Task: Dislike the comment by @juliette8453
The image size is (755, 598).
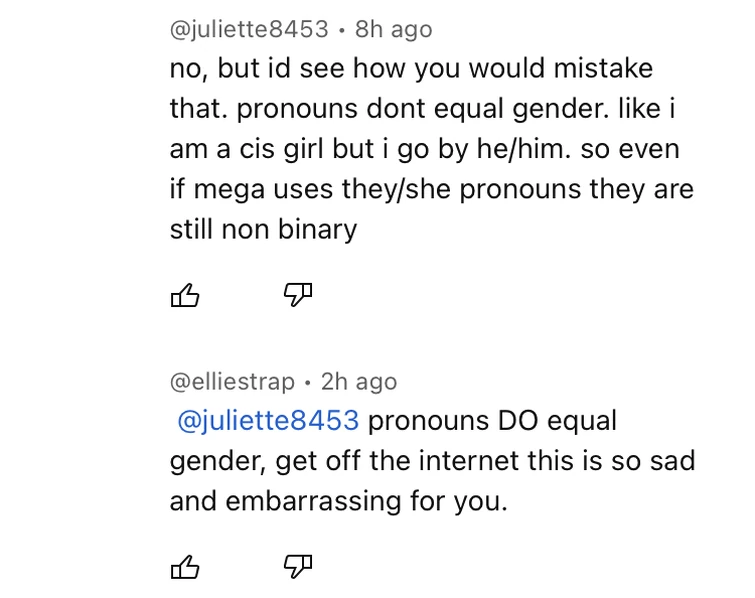Action: point(298,295)
